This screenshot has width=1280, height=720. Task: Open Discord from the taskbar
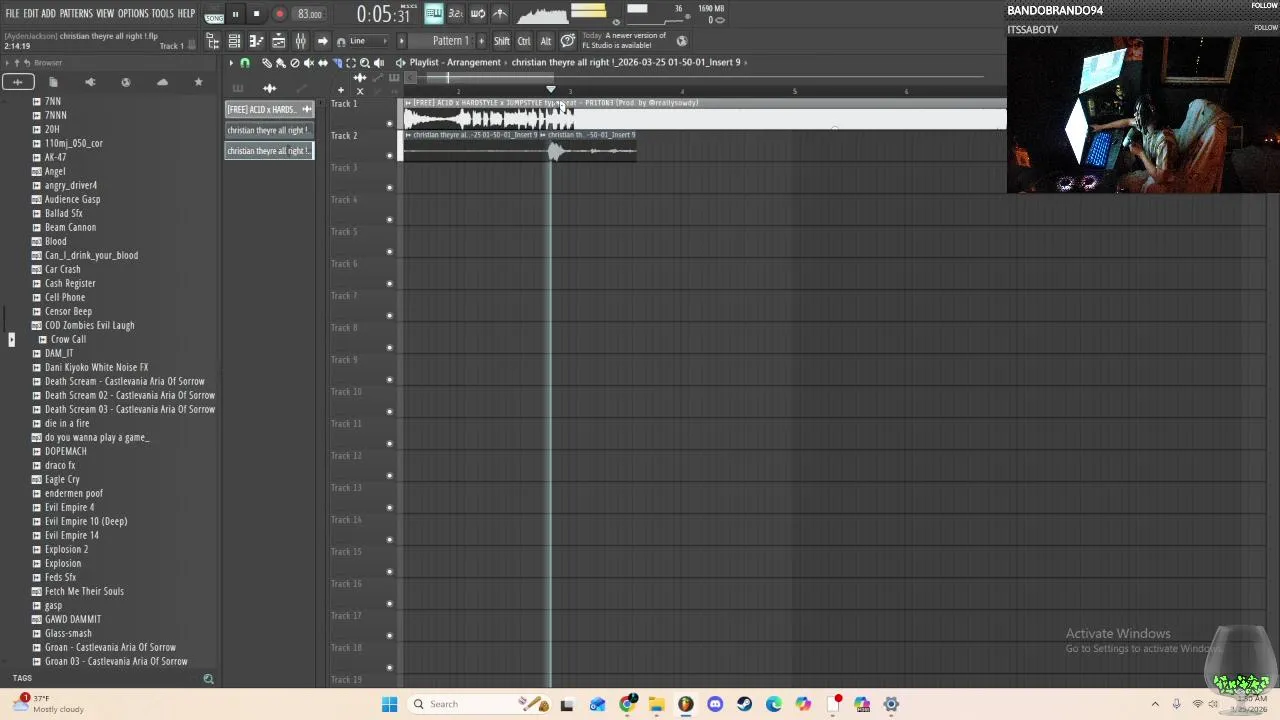pos(715,704)
